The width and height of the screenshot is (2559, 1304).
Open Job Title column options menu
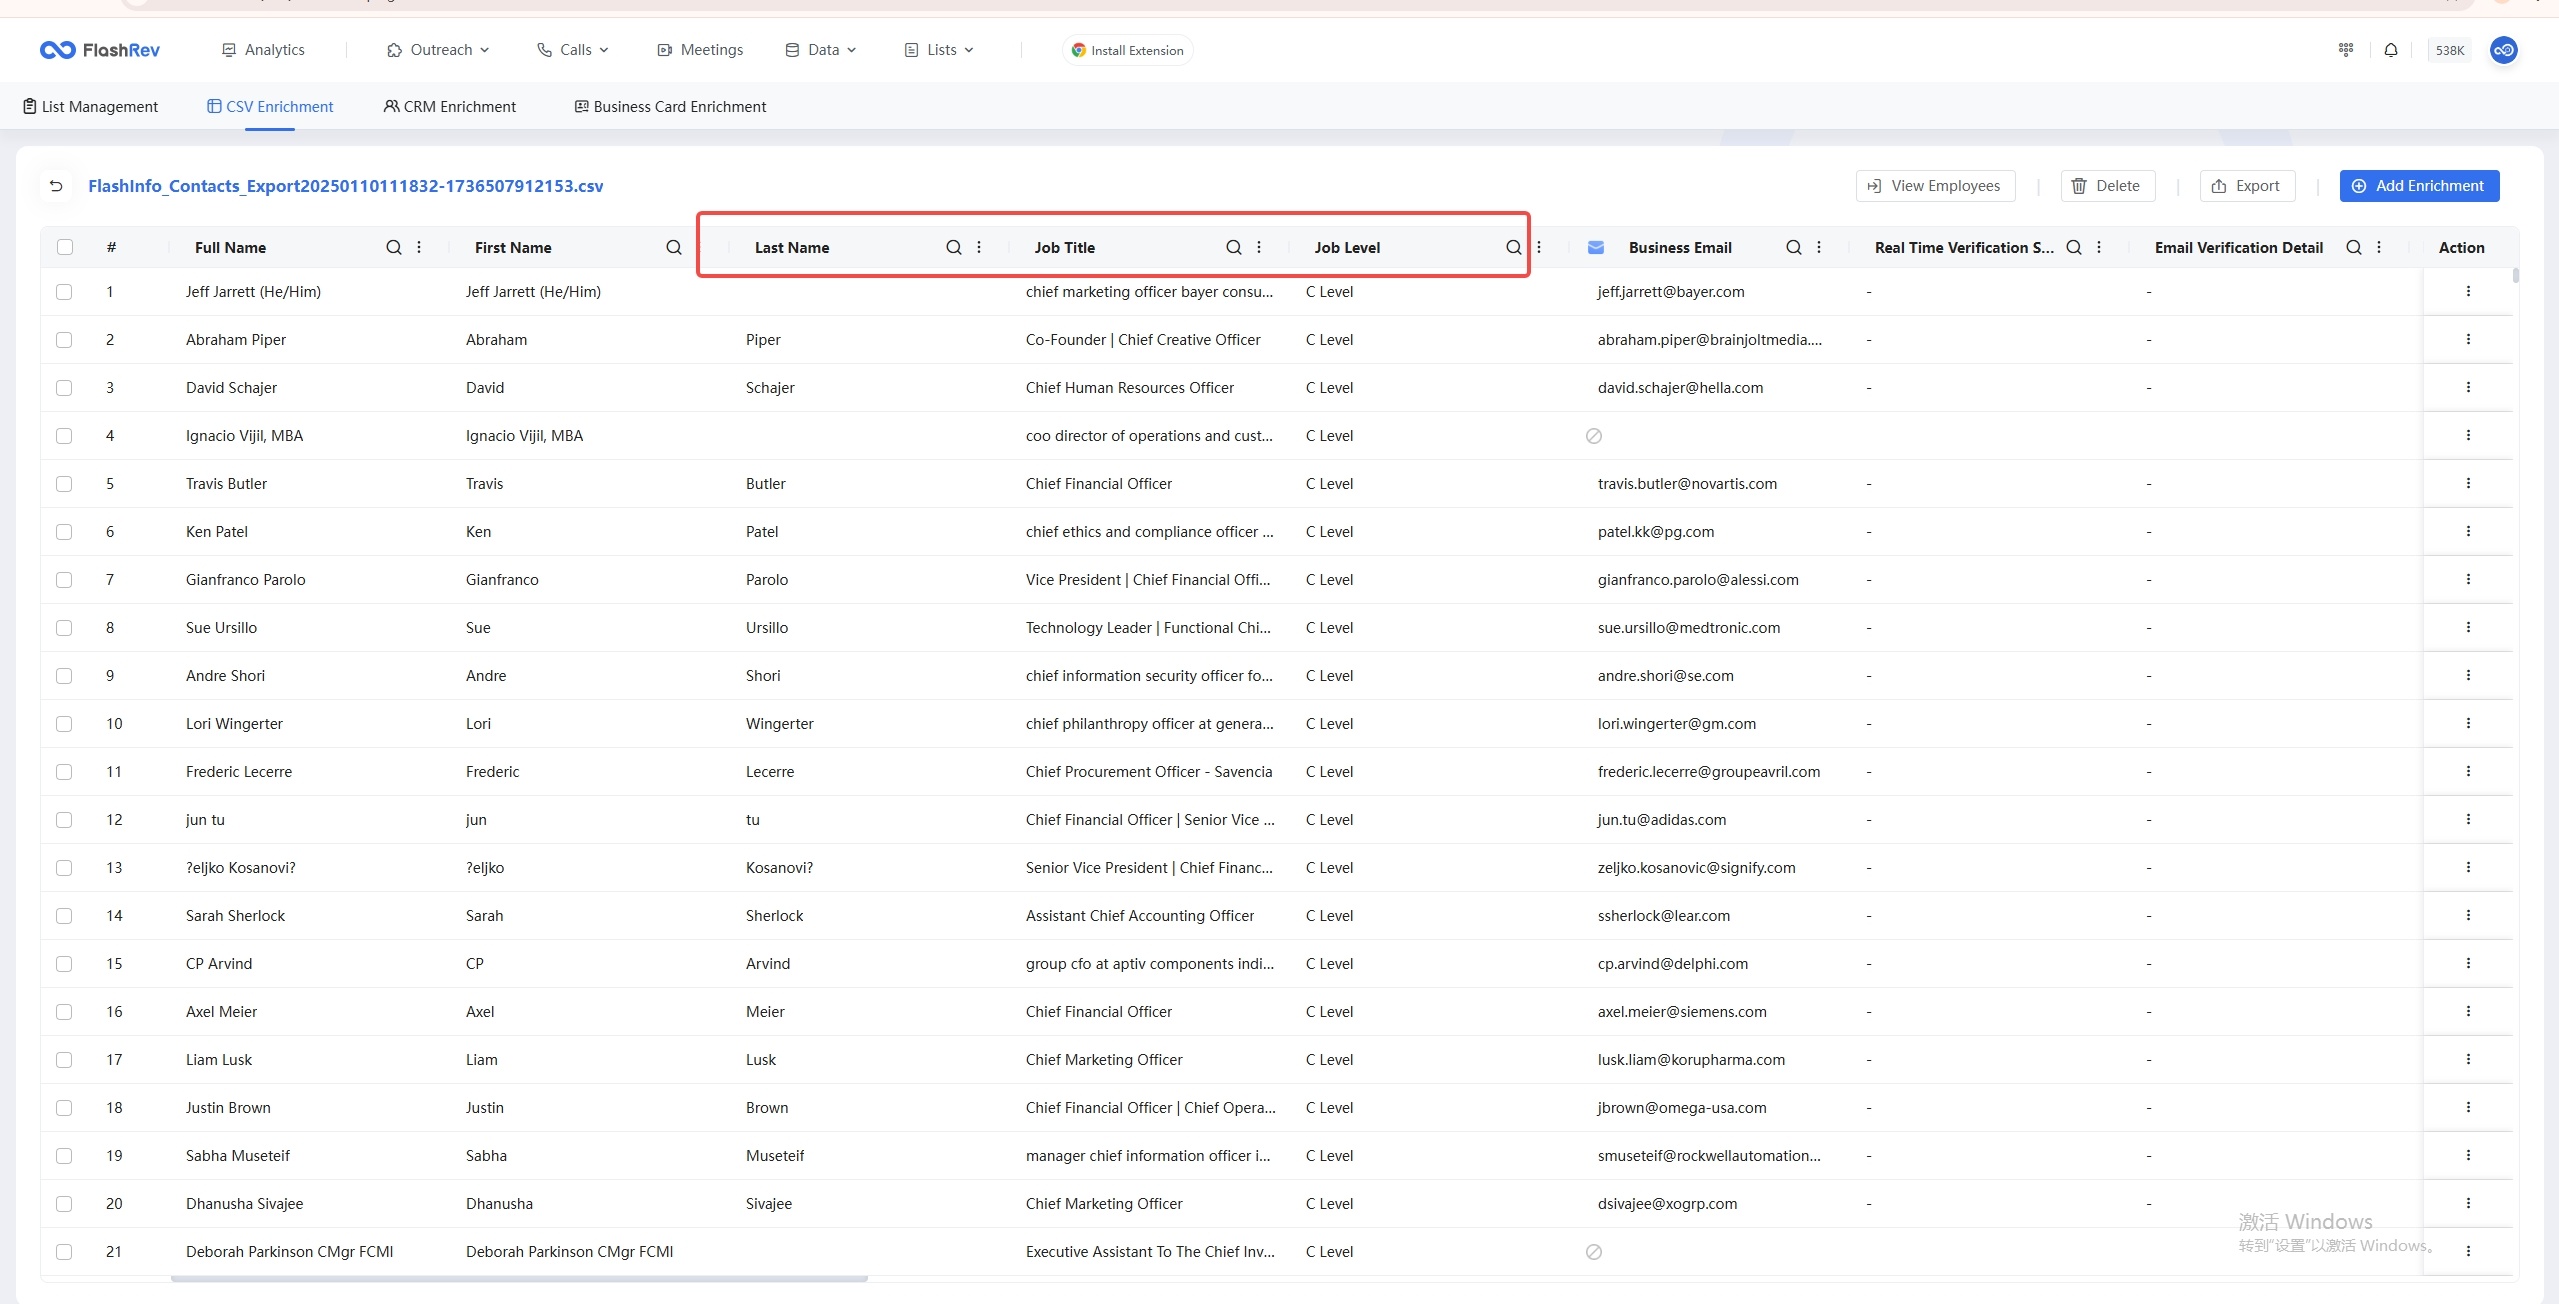point(1259,248)
